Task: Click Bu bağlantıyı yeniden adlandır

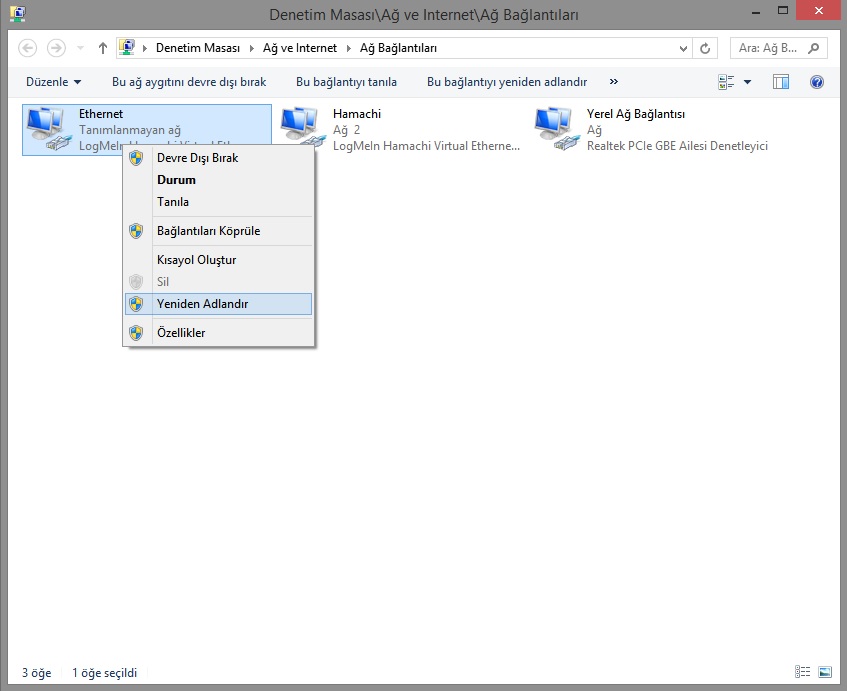Action: pos(507,82)
